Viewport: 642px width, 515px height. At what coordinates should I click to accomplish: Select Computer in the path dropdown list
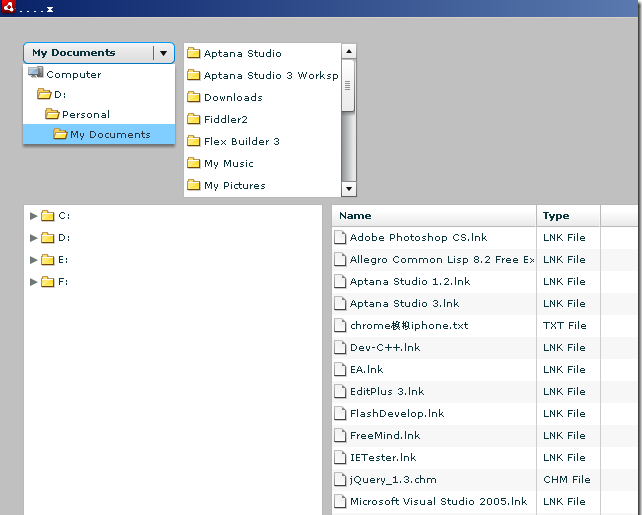point(99,74)
